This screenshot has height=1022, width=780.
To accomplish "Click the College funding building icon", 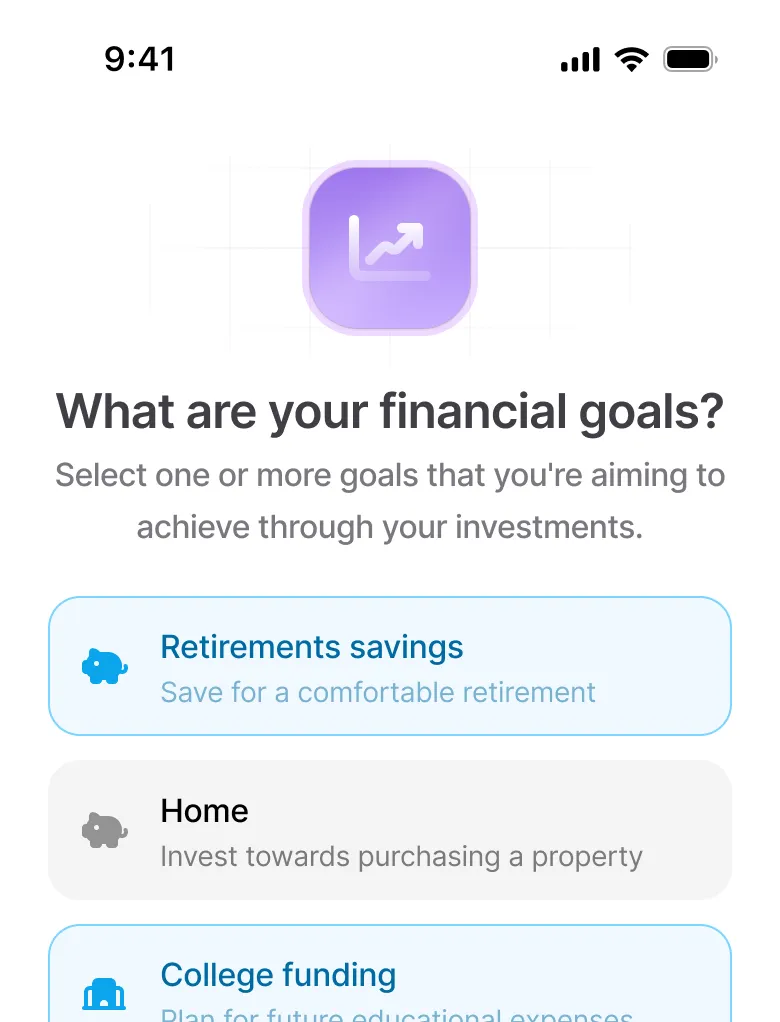I will 104,994.
